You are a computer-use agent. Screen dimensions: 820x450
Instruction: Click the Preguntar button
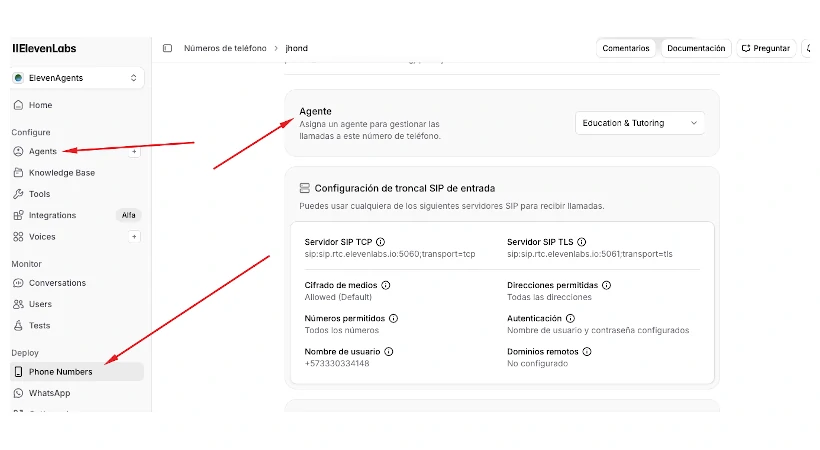click(x=766, y=48)
